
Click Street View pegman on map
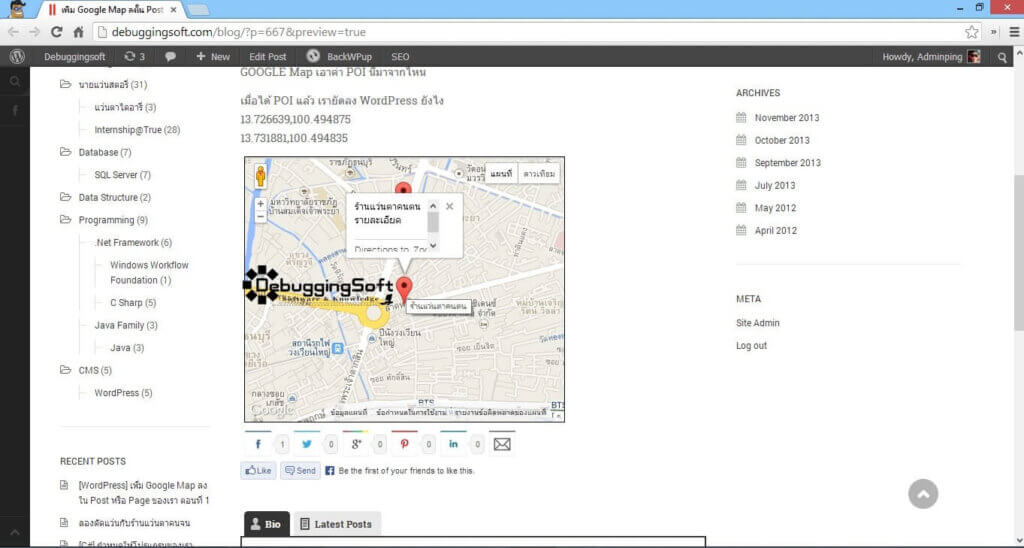(261, 176)
